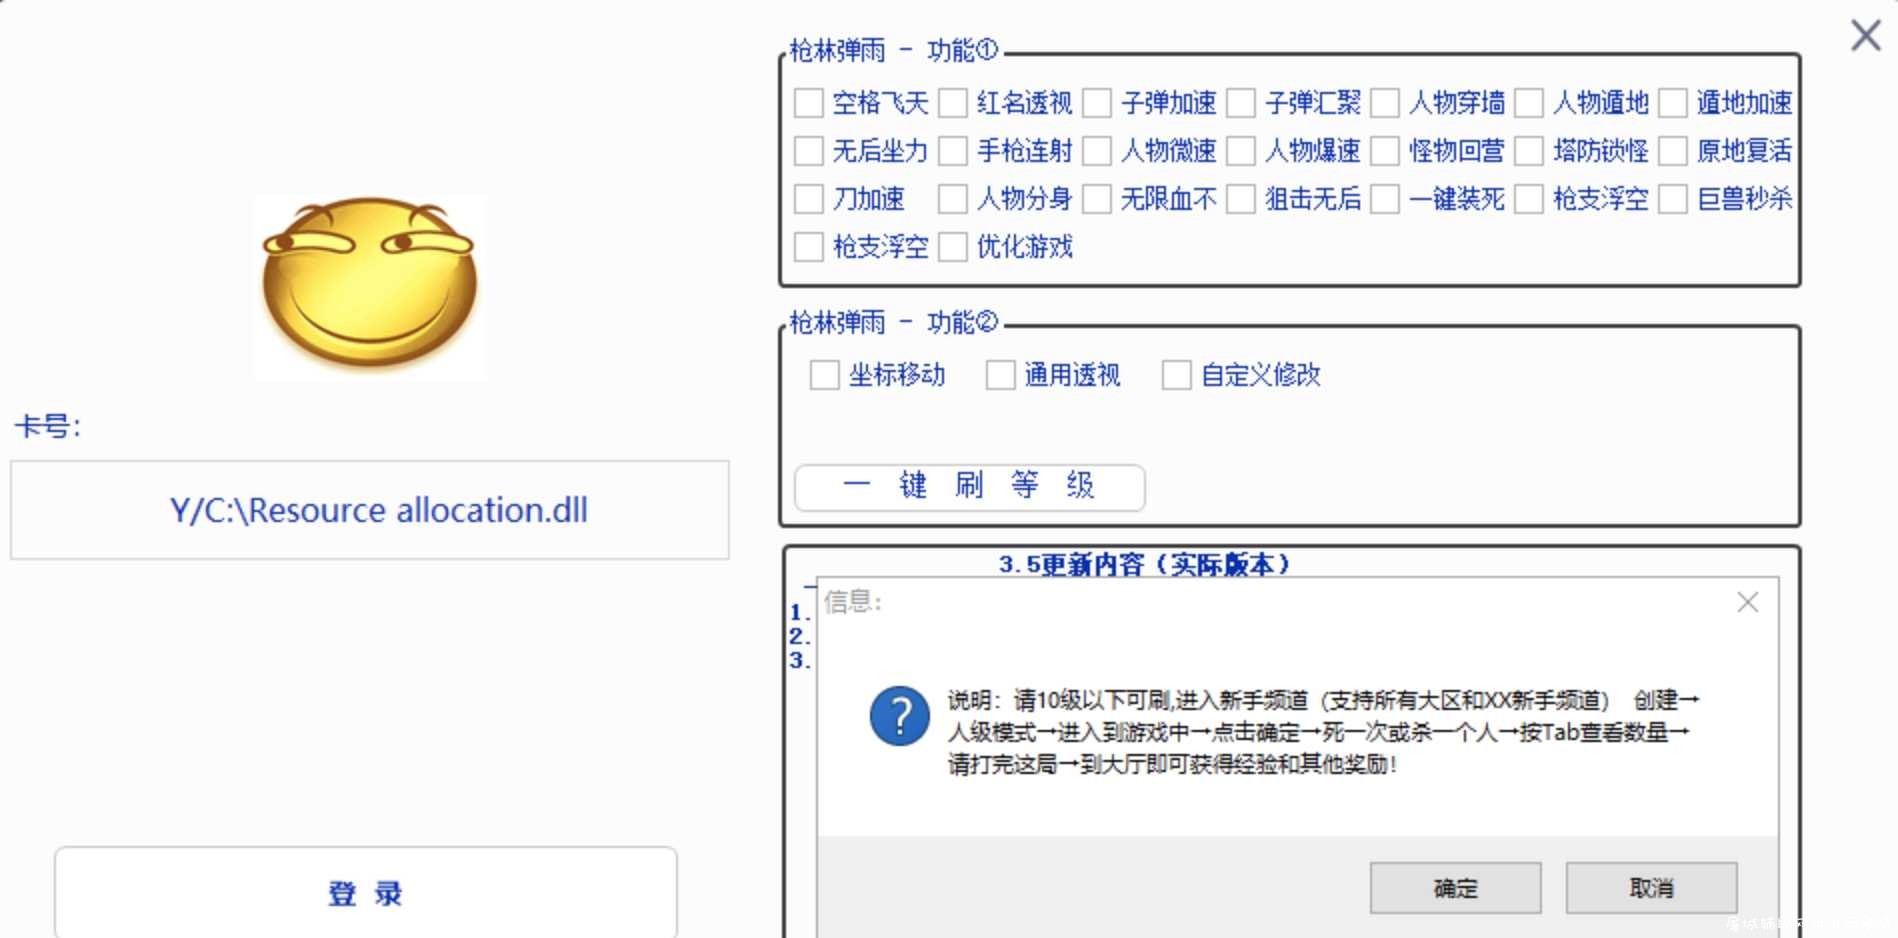
Task: Click the 一键刷等级 button
Action: point(969,487)
